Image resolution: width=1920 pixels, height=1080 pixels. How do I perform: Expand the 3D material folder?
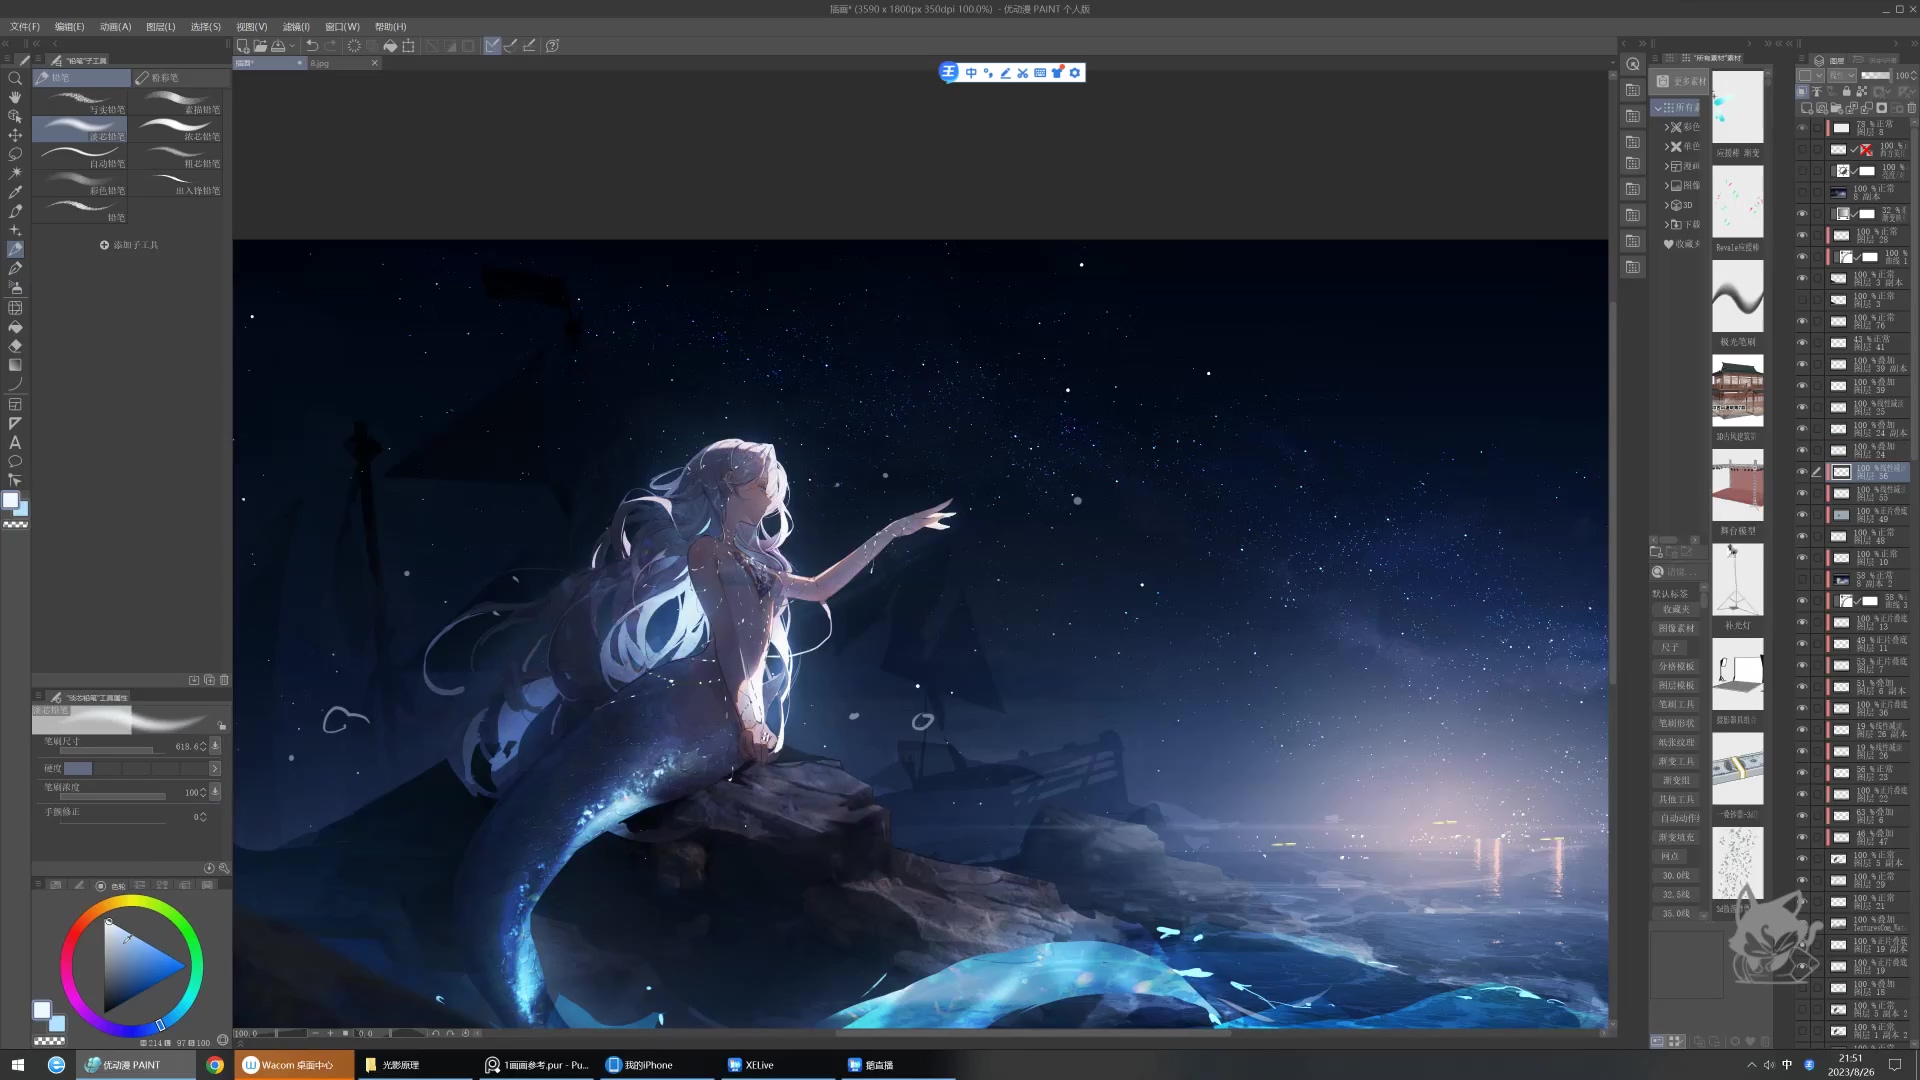[x=1666, y=205]
